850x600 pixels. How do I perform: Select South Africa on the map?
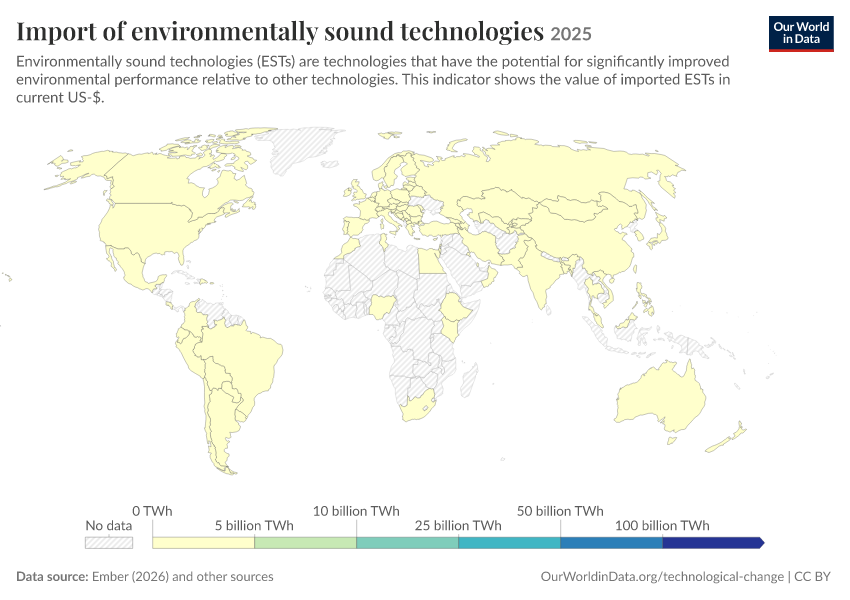(416, 408)
